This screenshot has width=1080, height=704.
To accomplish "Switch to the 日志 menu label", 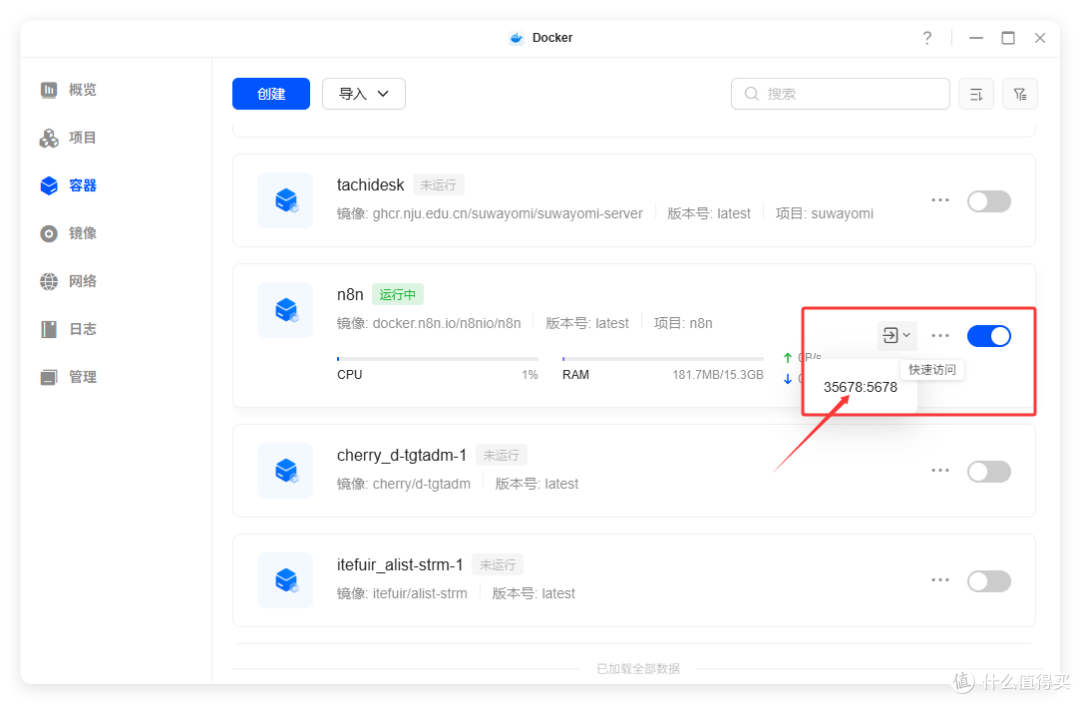I will coord(83,329).
